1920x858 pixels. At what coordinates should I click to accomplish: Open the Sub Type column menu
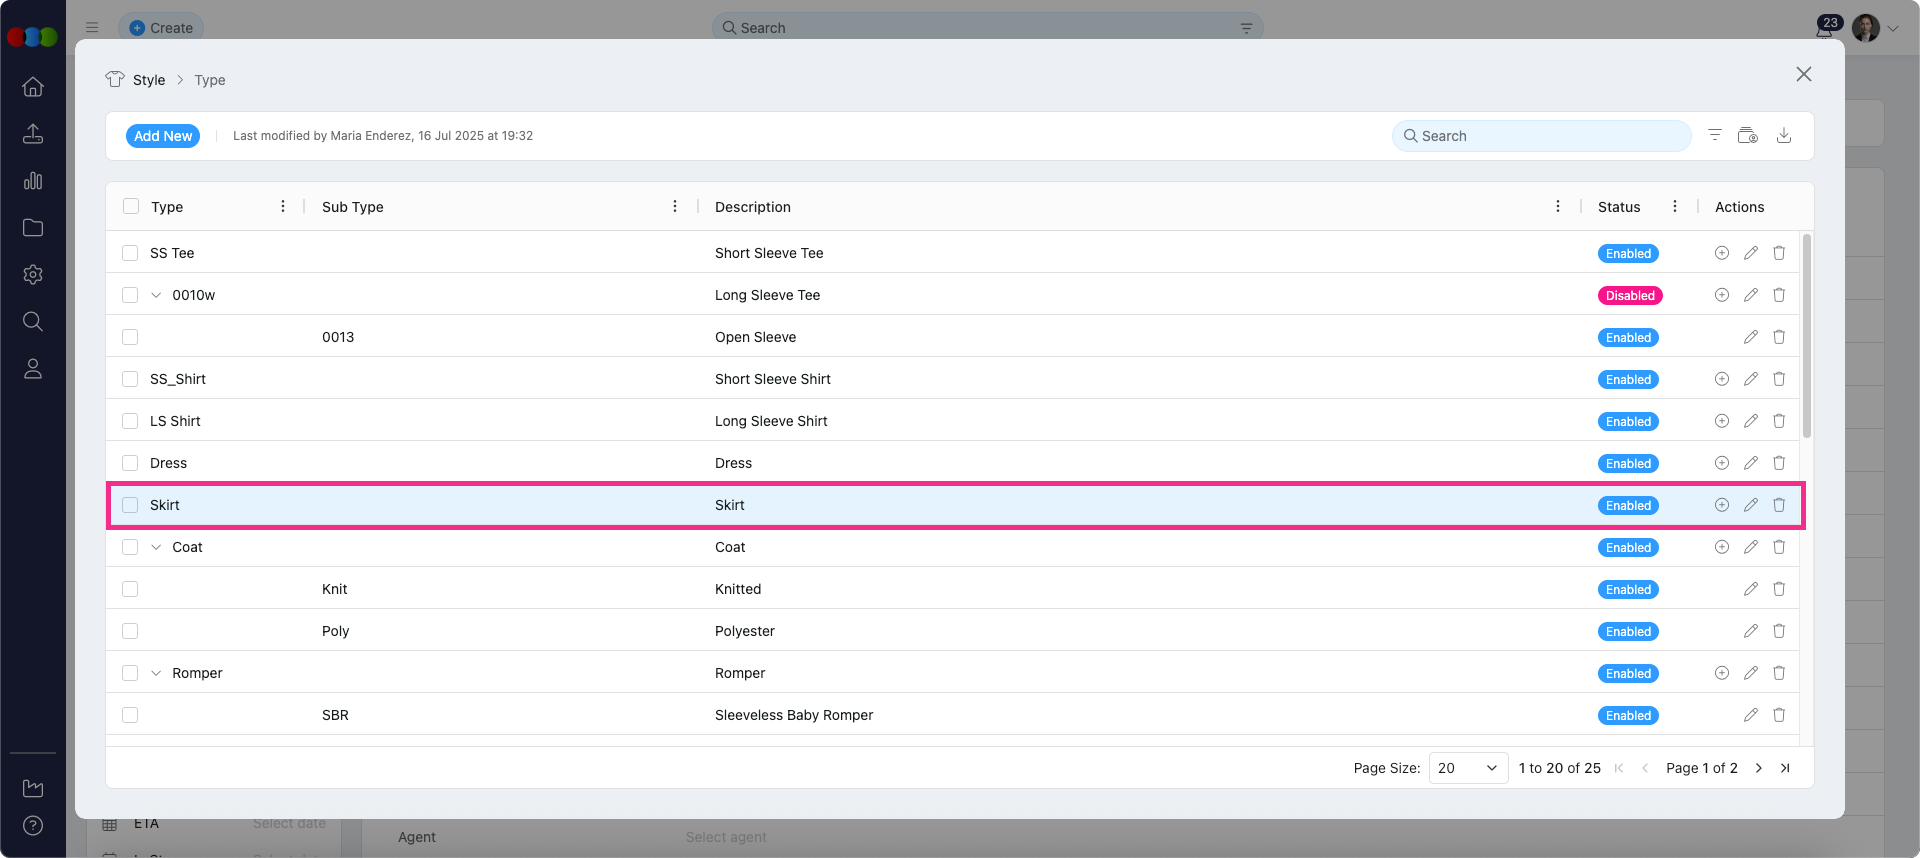tap(674, 206)
